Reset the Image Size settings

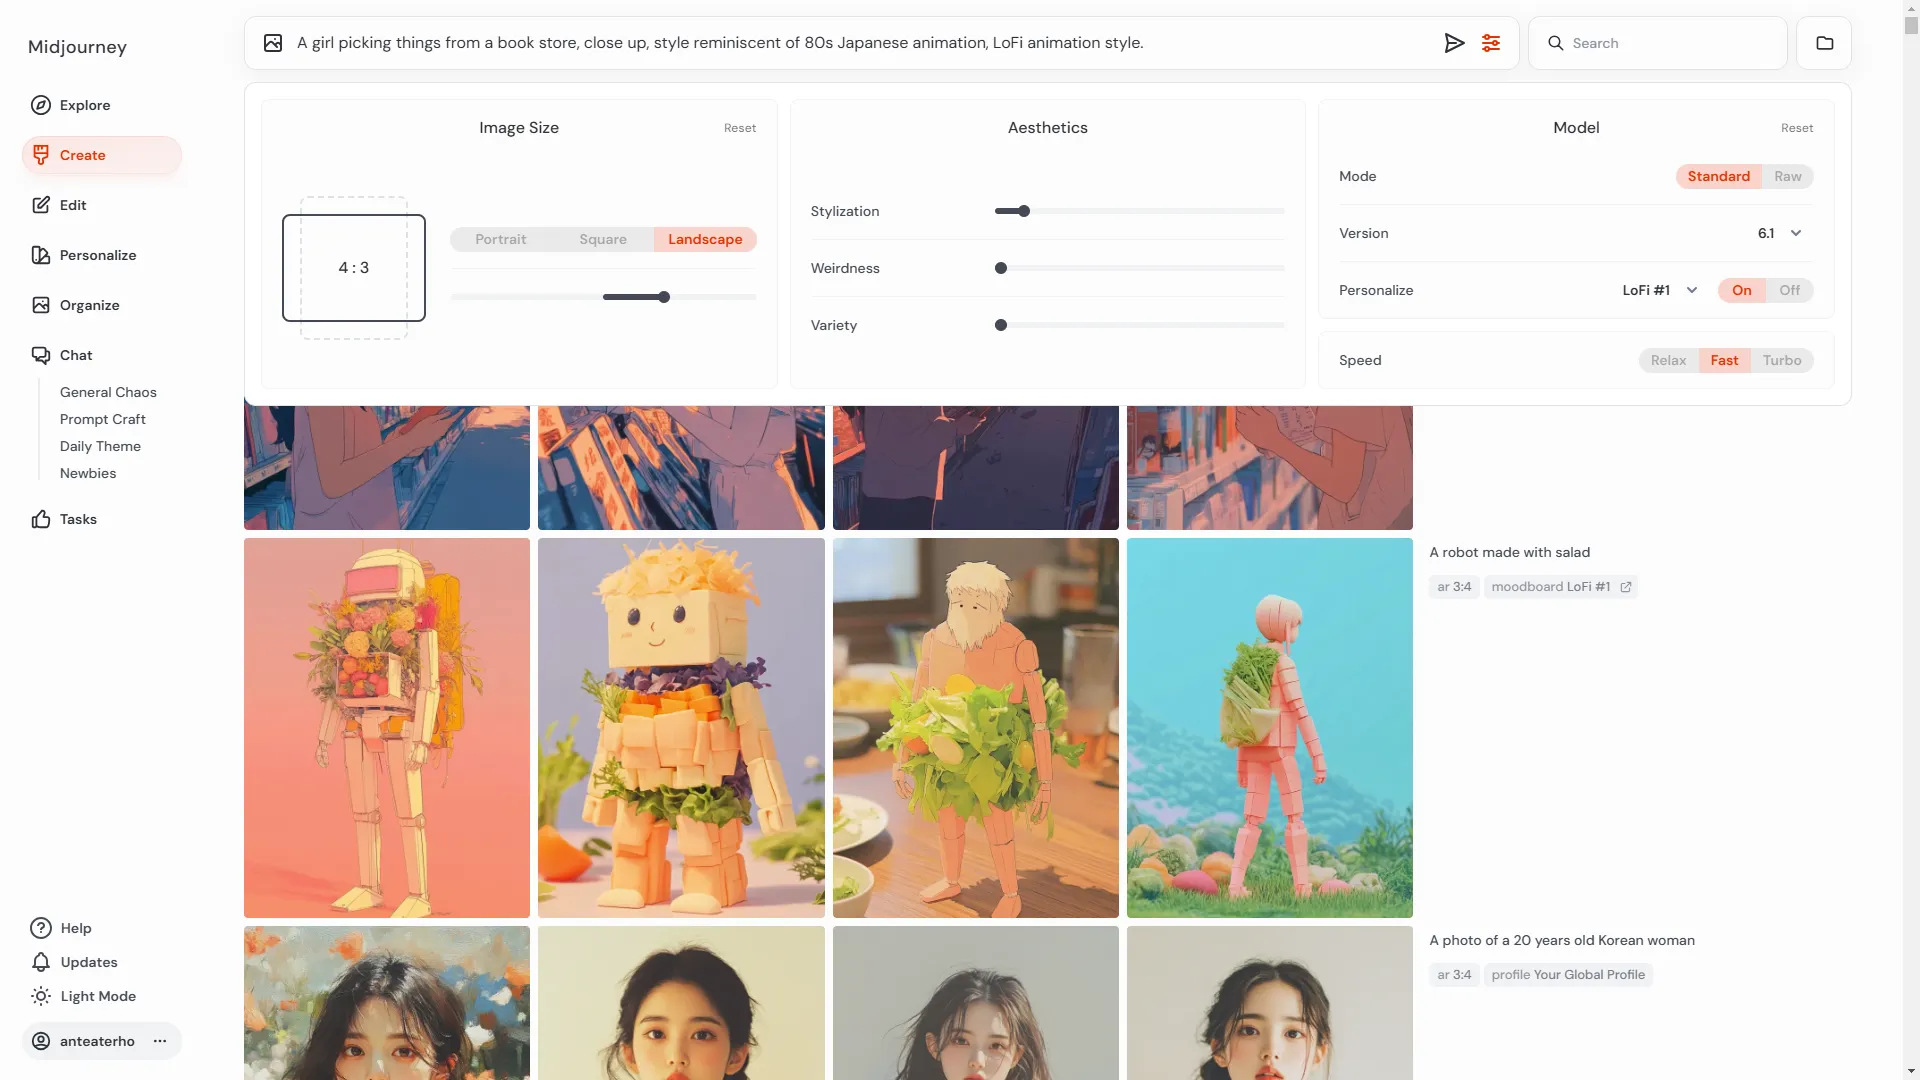pos(740,128)
